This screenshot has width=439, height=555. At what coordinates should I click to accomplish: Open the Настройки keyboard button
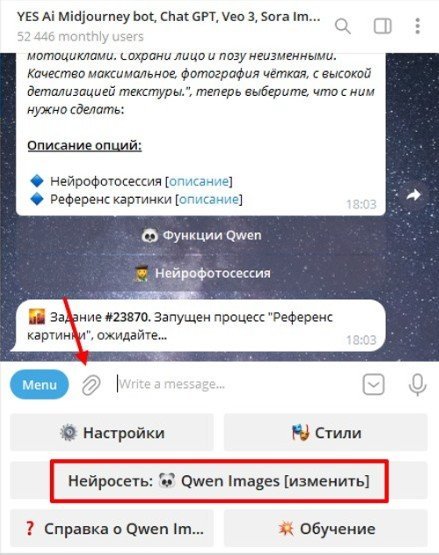[112, 432]
